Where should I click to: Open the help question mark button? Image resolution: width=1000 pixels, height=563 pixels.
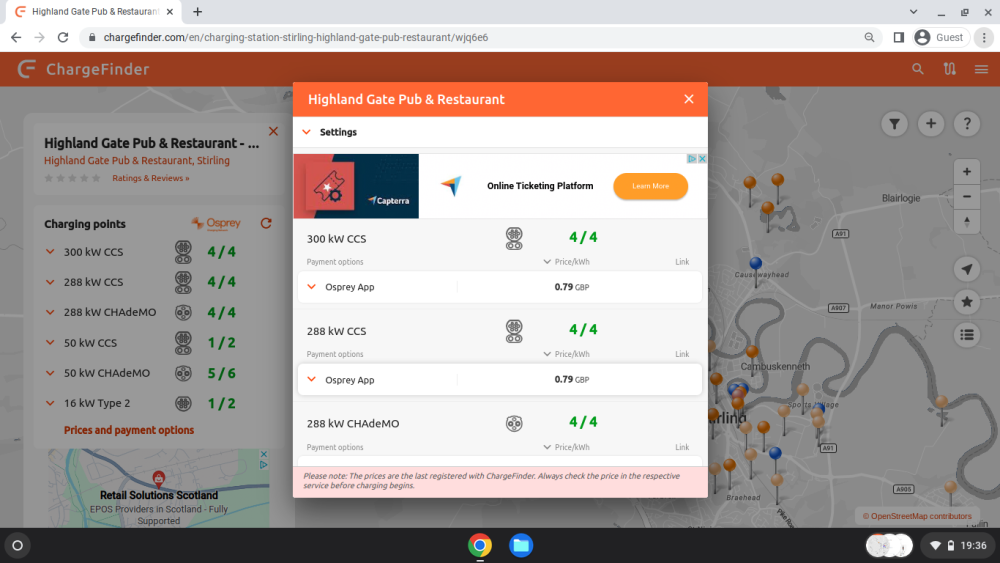[967, 124]
